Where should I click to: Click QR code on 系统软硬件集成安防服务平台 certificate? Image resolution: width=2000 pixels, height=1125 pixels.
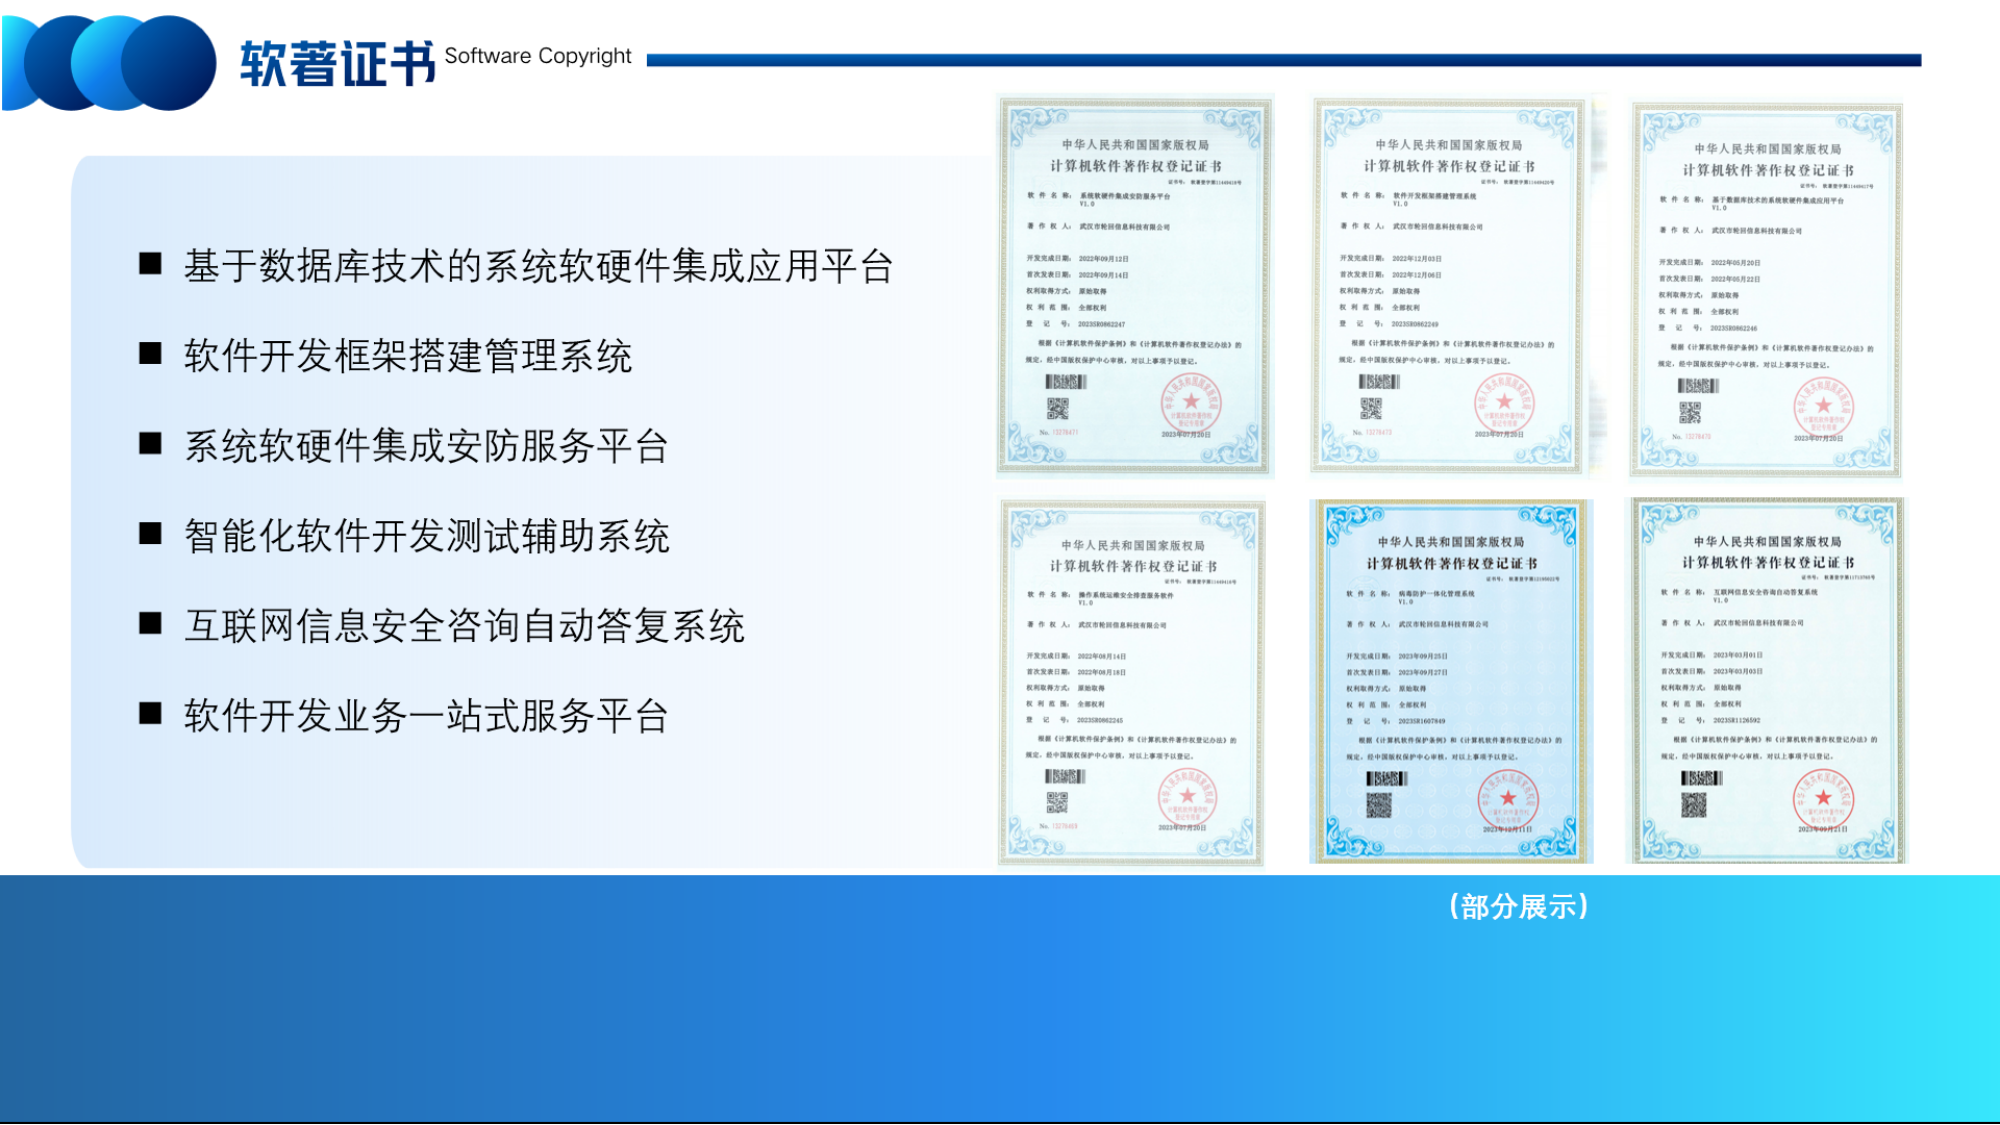[x=1057, y=408]
